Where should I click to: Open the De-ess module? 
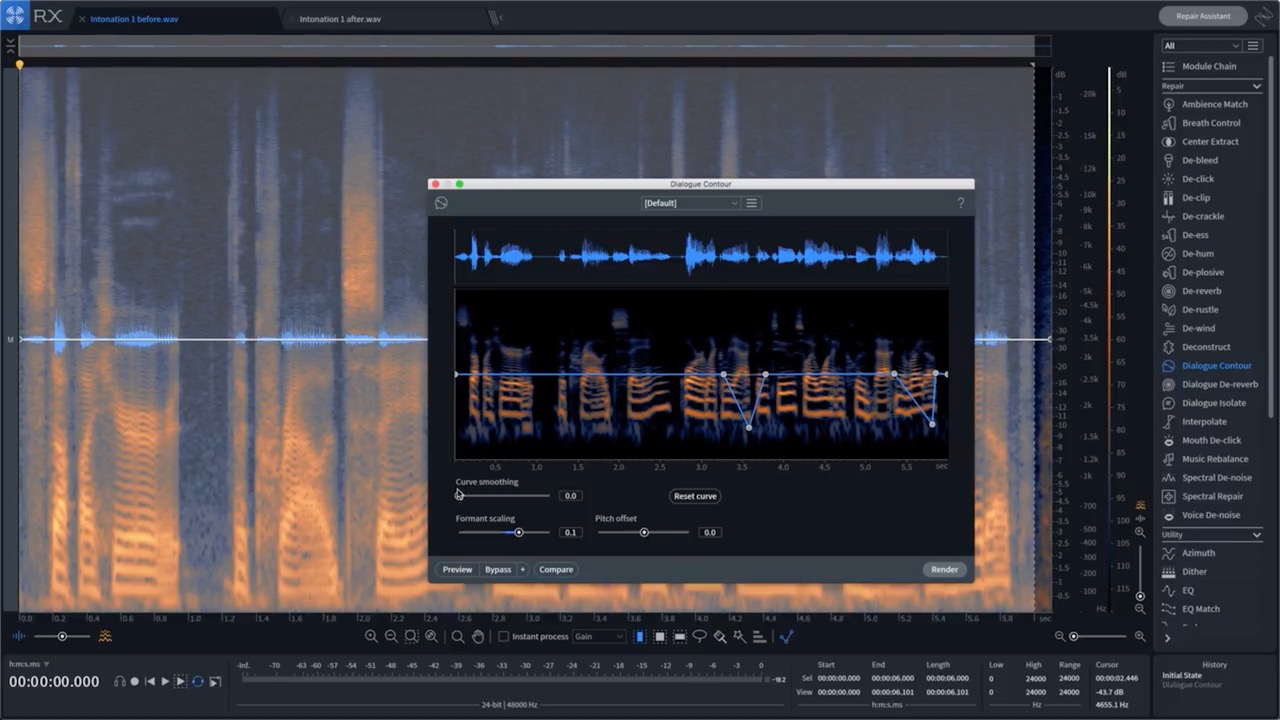(1195, 235)
